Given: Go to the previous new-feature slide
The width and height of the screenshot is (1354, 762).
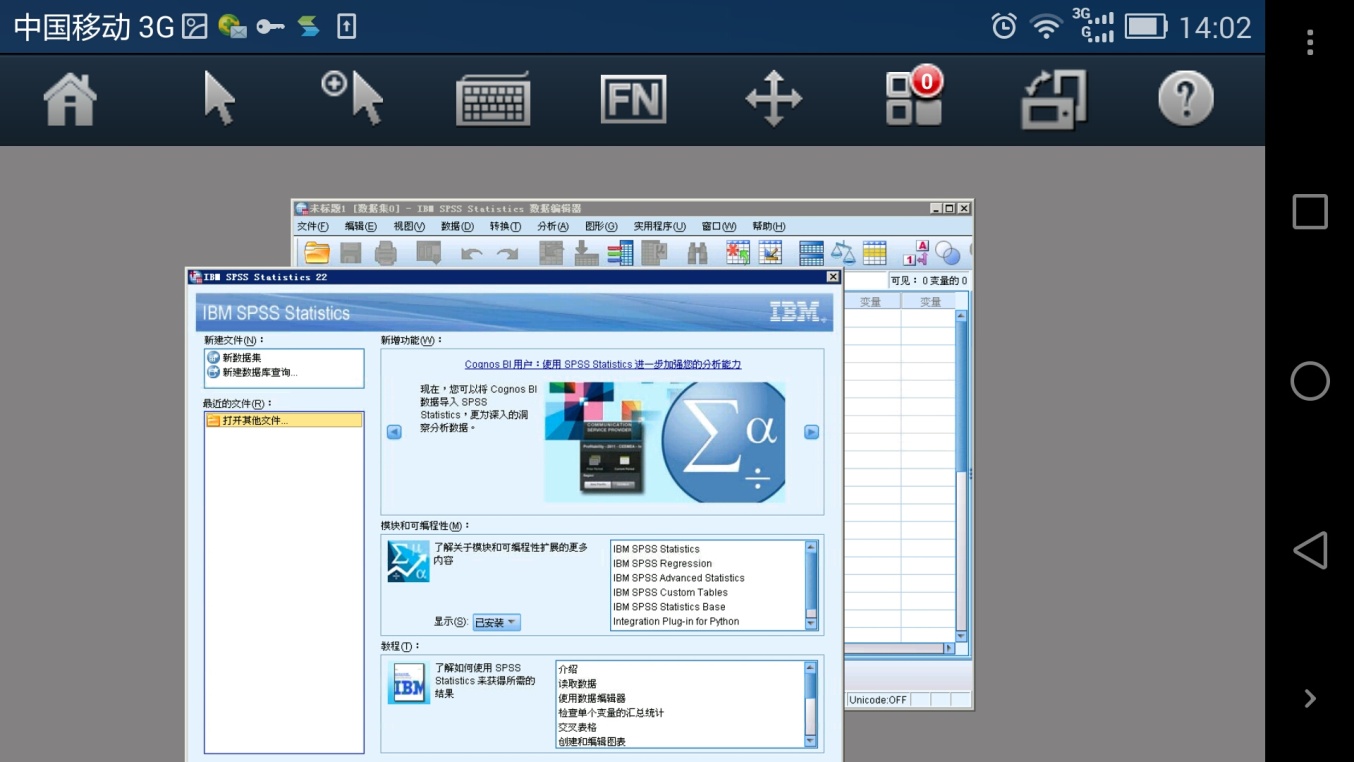Looking at the screenshot, I should pyautogui.click(x=394, y=432).
